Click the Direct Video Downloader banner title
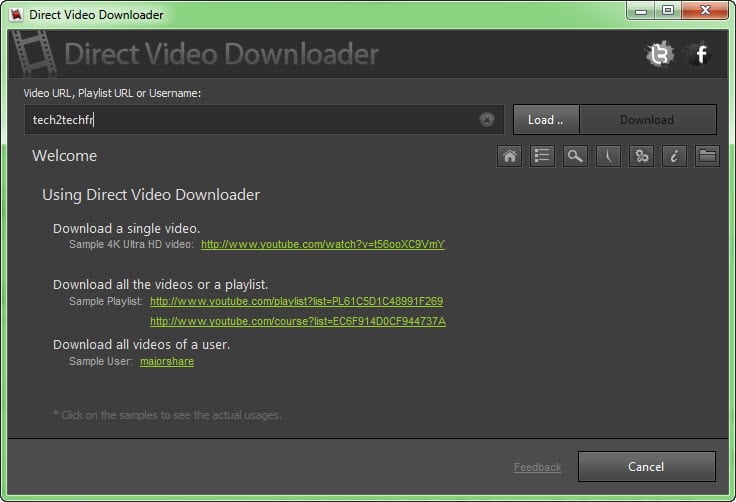The width and height of the screenshot is (736, 502). click(x=222, y=54)
